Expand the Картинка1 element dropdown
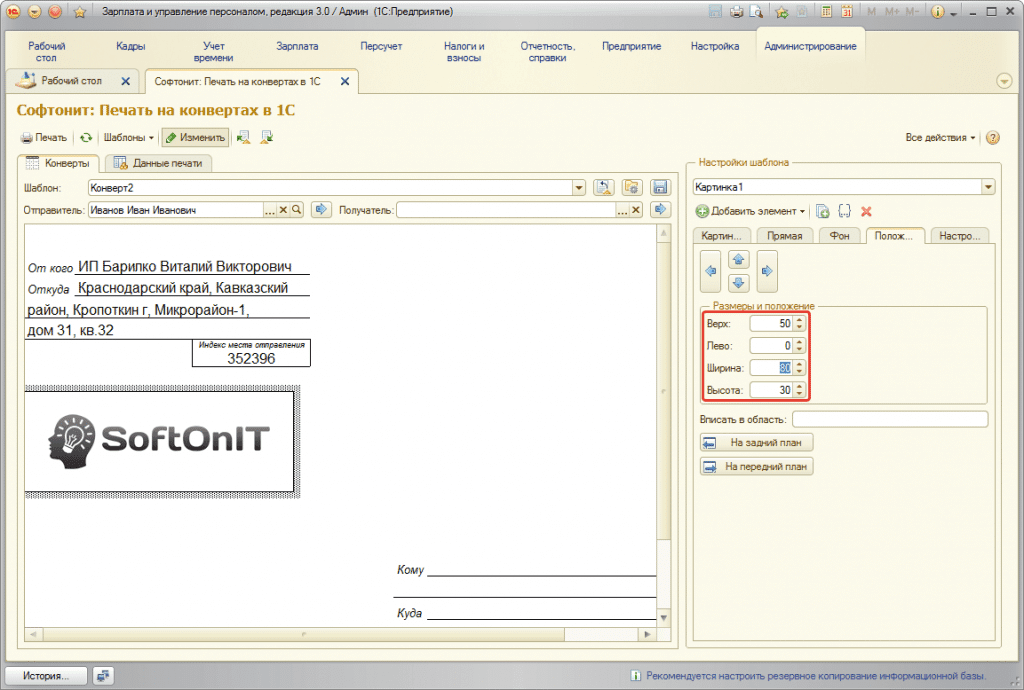The image size is (1024, 690). (988, 187)
